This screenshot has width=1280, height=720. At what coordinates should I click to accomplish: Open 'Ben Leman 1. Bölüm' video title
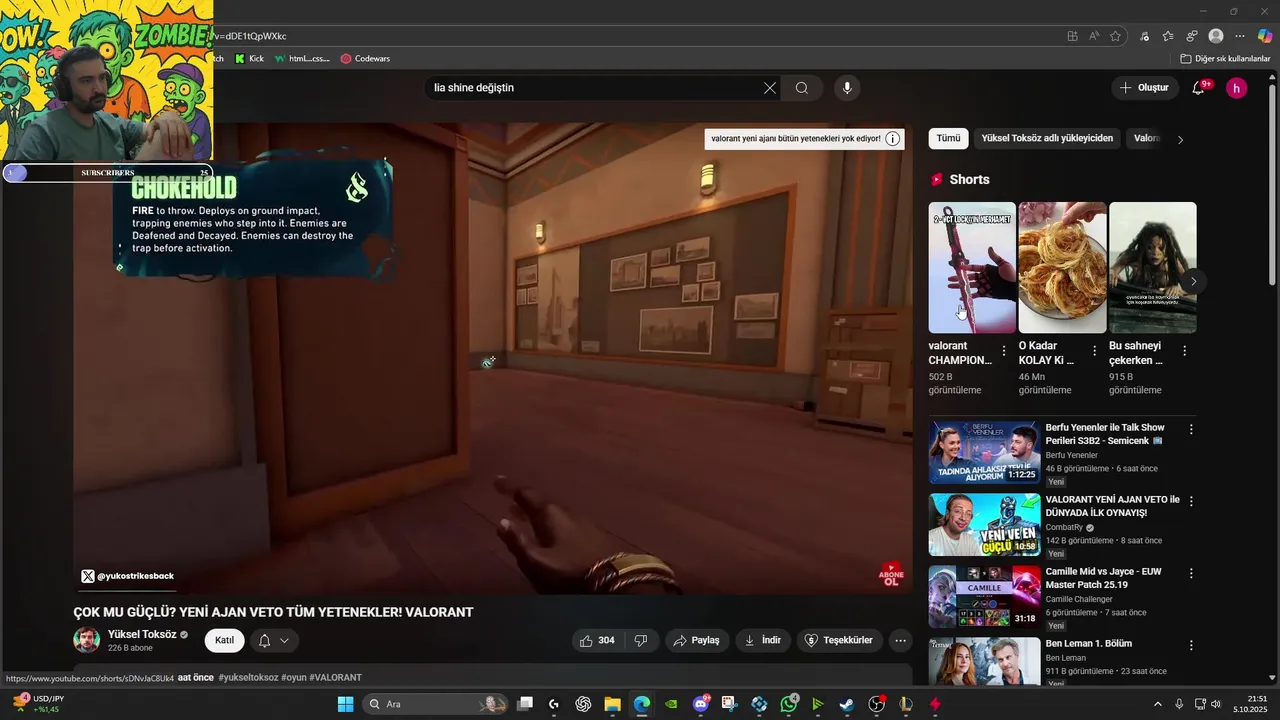point(1089,644)
